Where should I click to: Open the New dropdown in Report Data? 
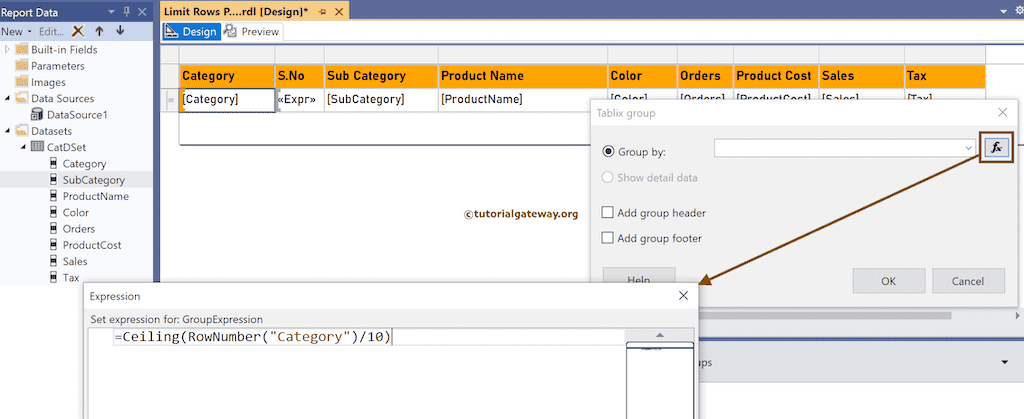tap(16, 31)
